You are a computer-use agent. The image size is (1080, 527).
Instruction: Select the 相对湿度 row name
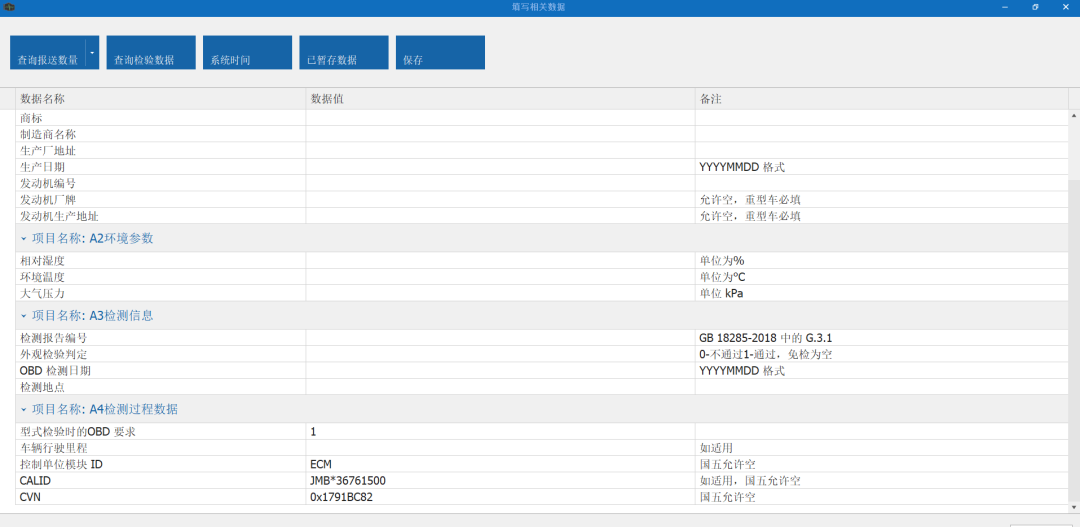point(43,260)
